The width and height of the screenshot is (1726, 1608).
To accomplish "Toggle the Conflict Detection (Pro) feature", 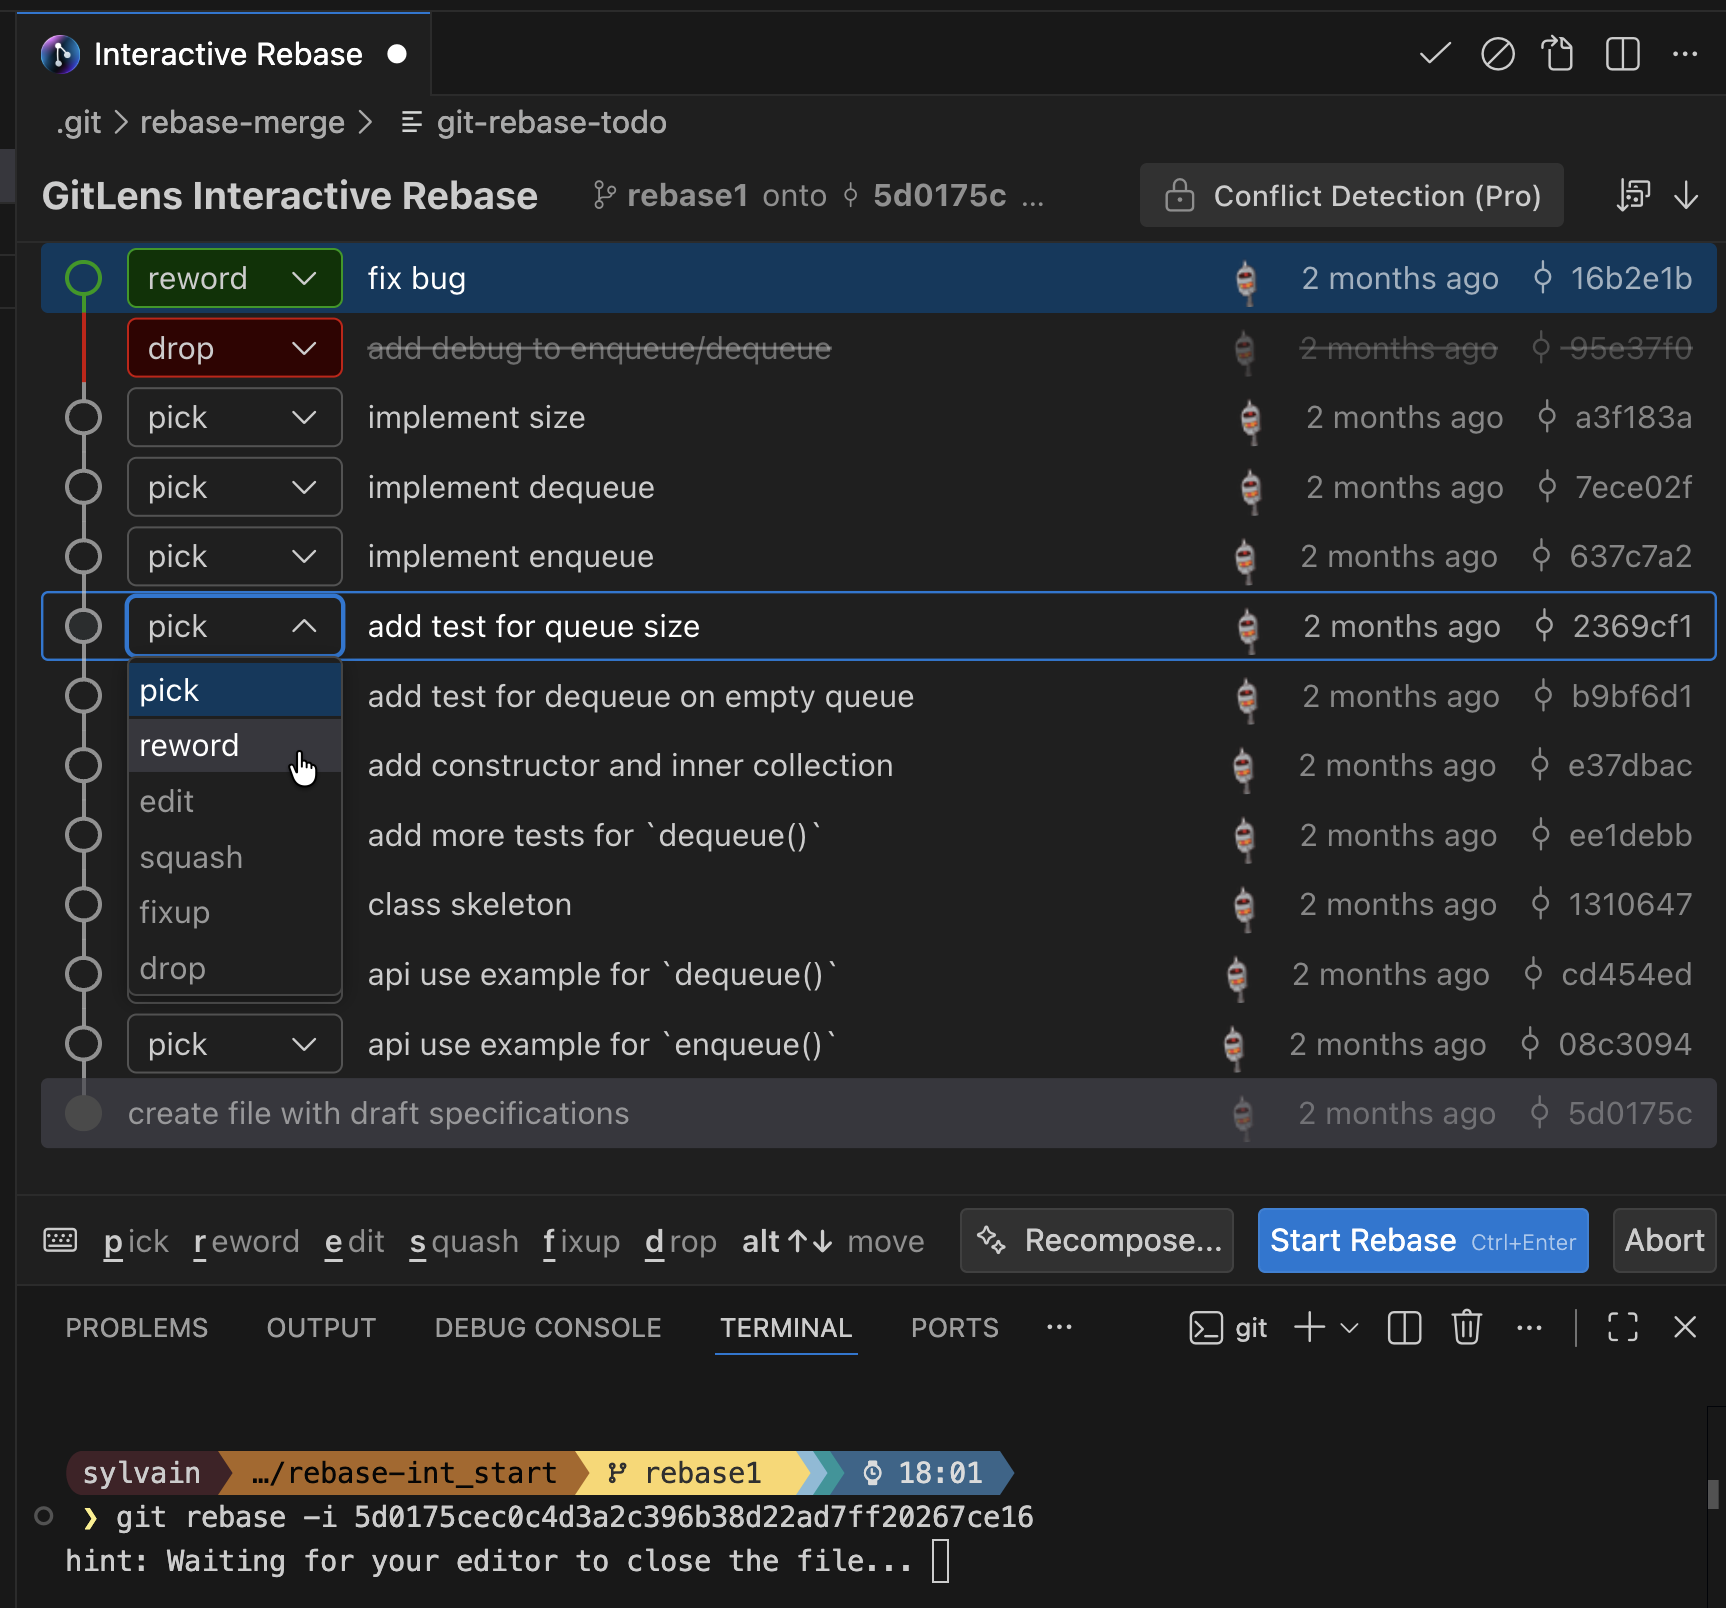I will tap(1352, 195).
